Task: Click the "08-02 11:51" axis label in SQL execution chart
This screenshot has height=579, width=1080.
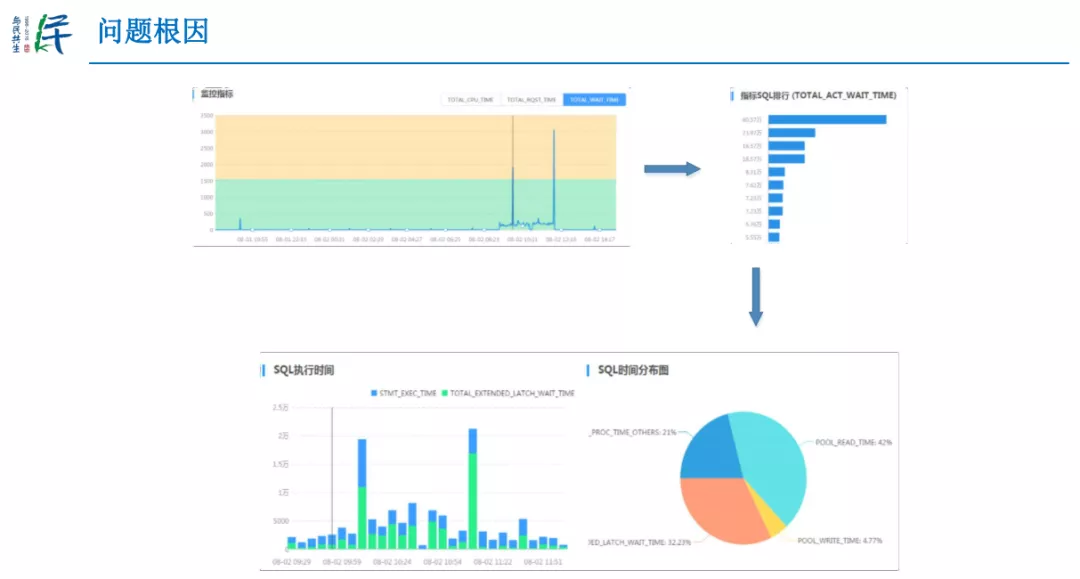Action: [543, 562]
